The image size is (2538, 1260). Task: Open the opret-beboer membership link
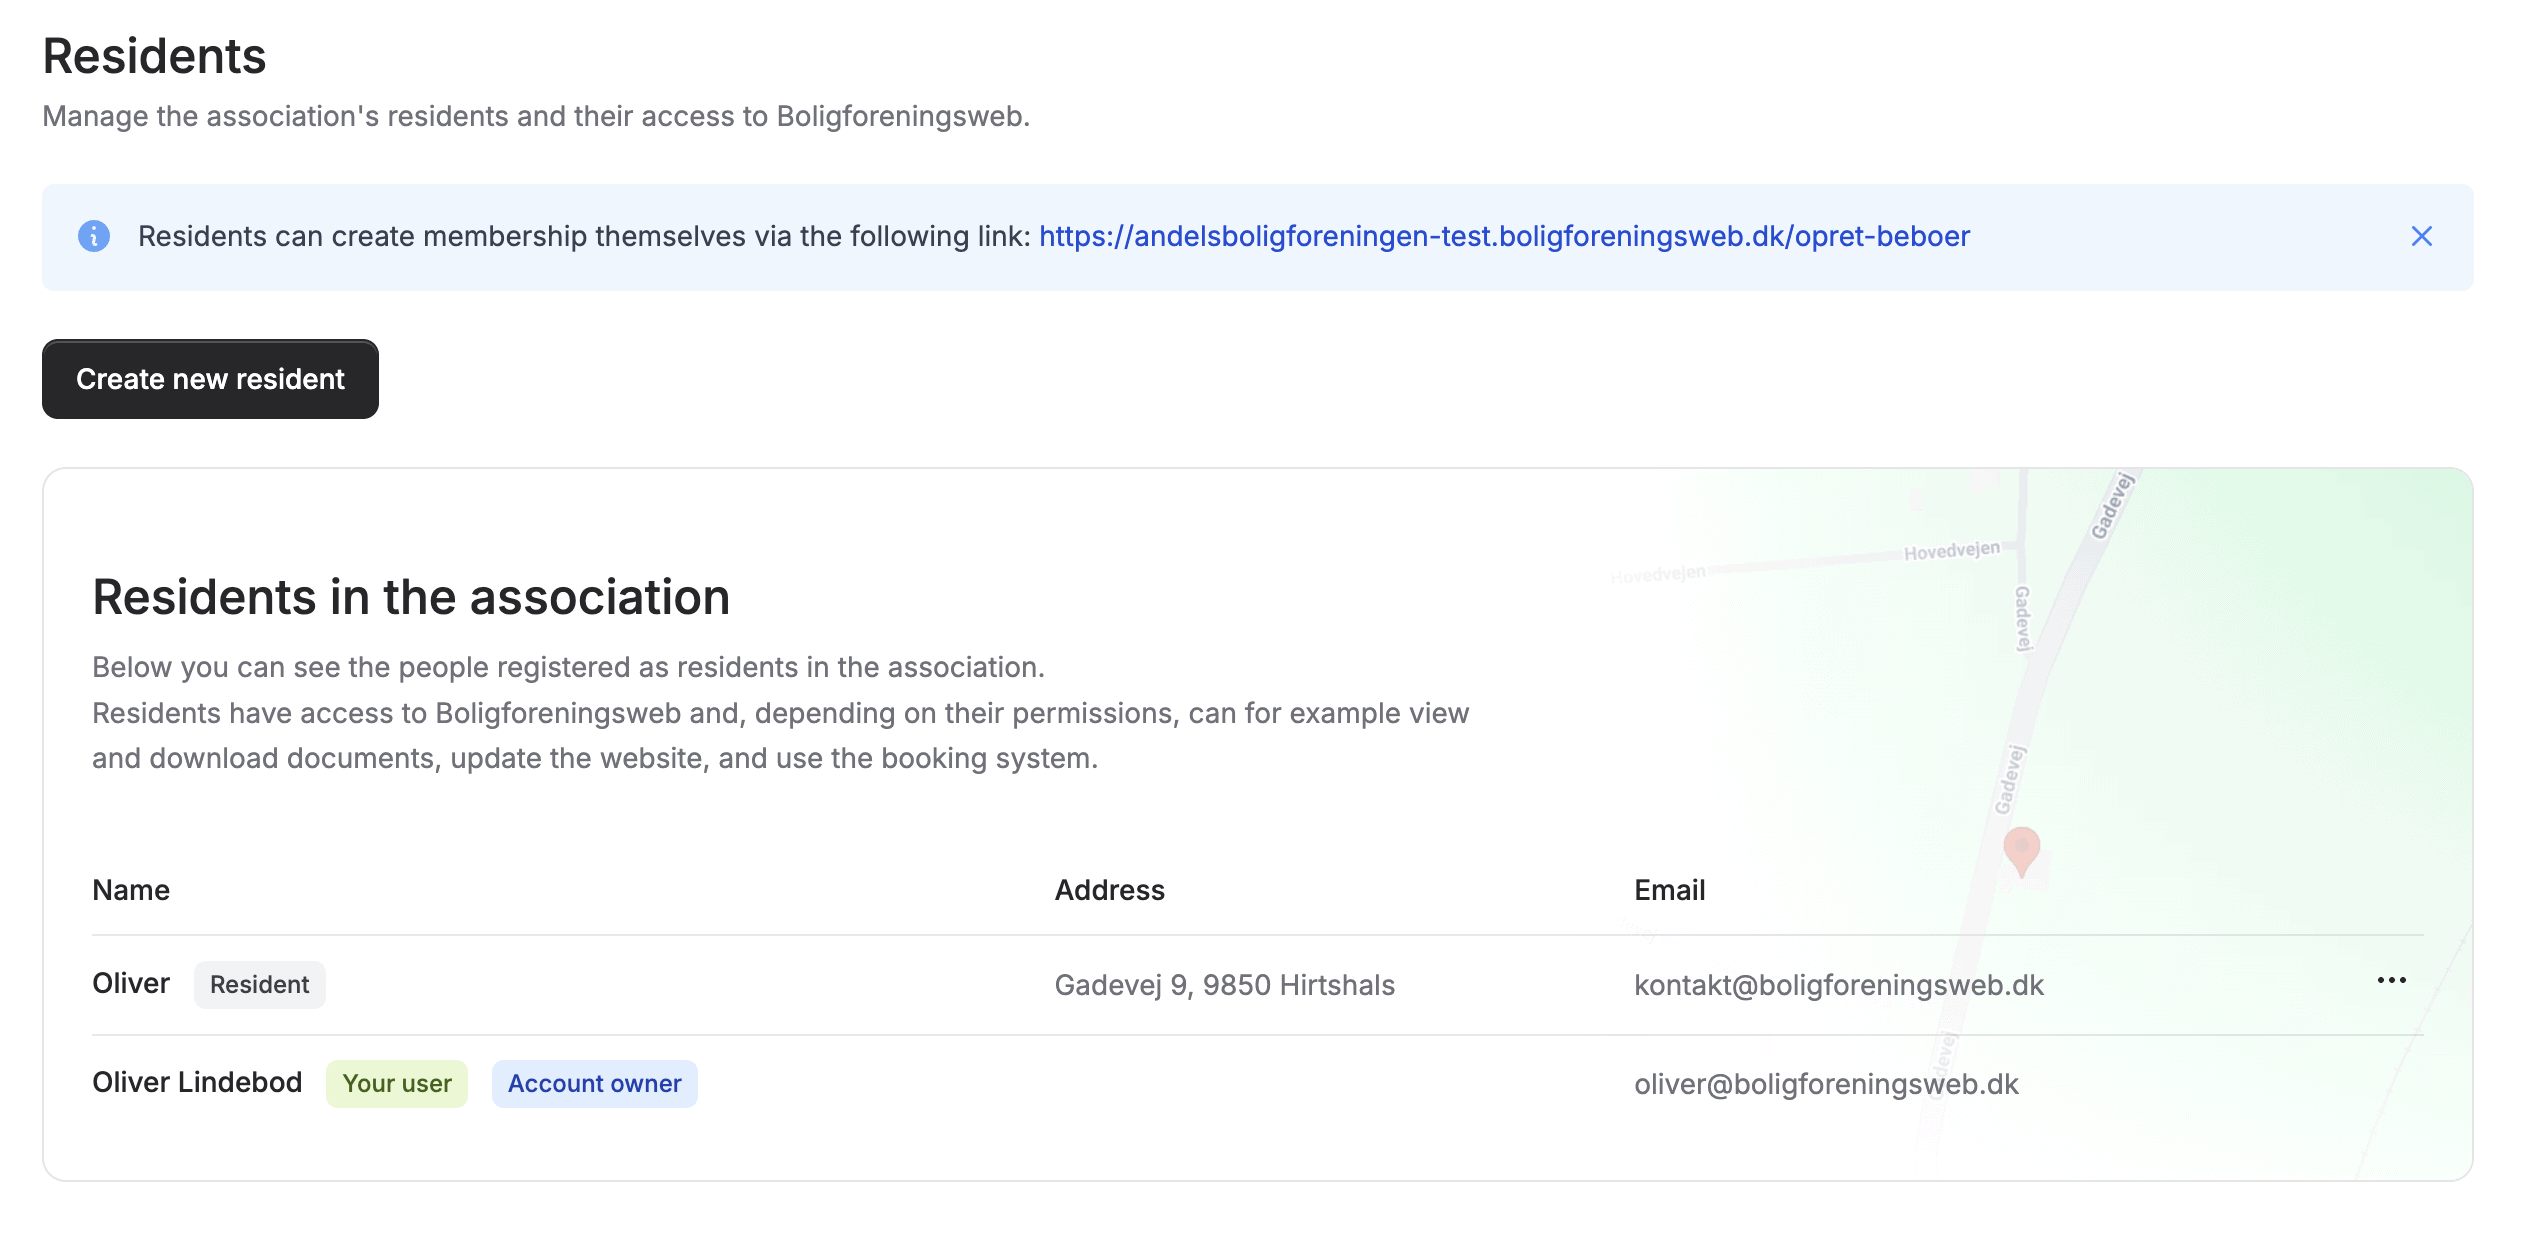(1504, 236)
